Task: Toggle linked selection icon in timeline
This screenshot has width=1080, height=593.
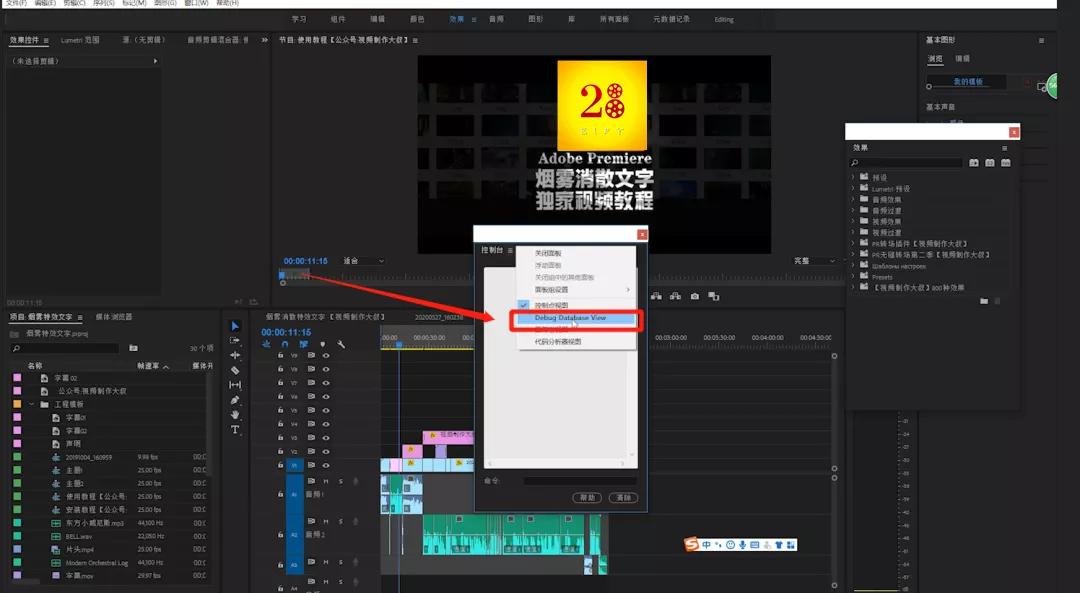Action: (303, 344)
